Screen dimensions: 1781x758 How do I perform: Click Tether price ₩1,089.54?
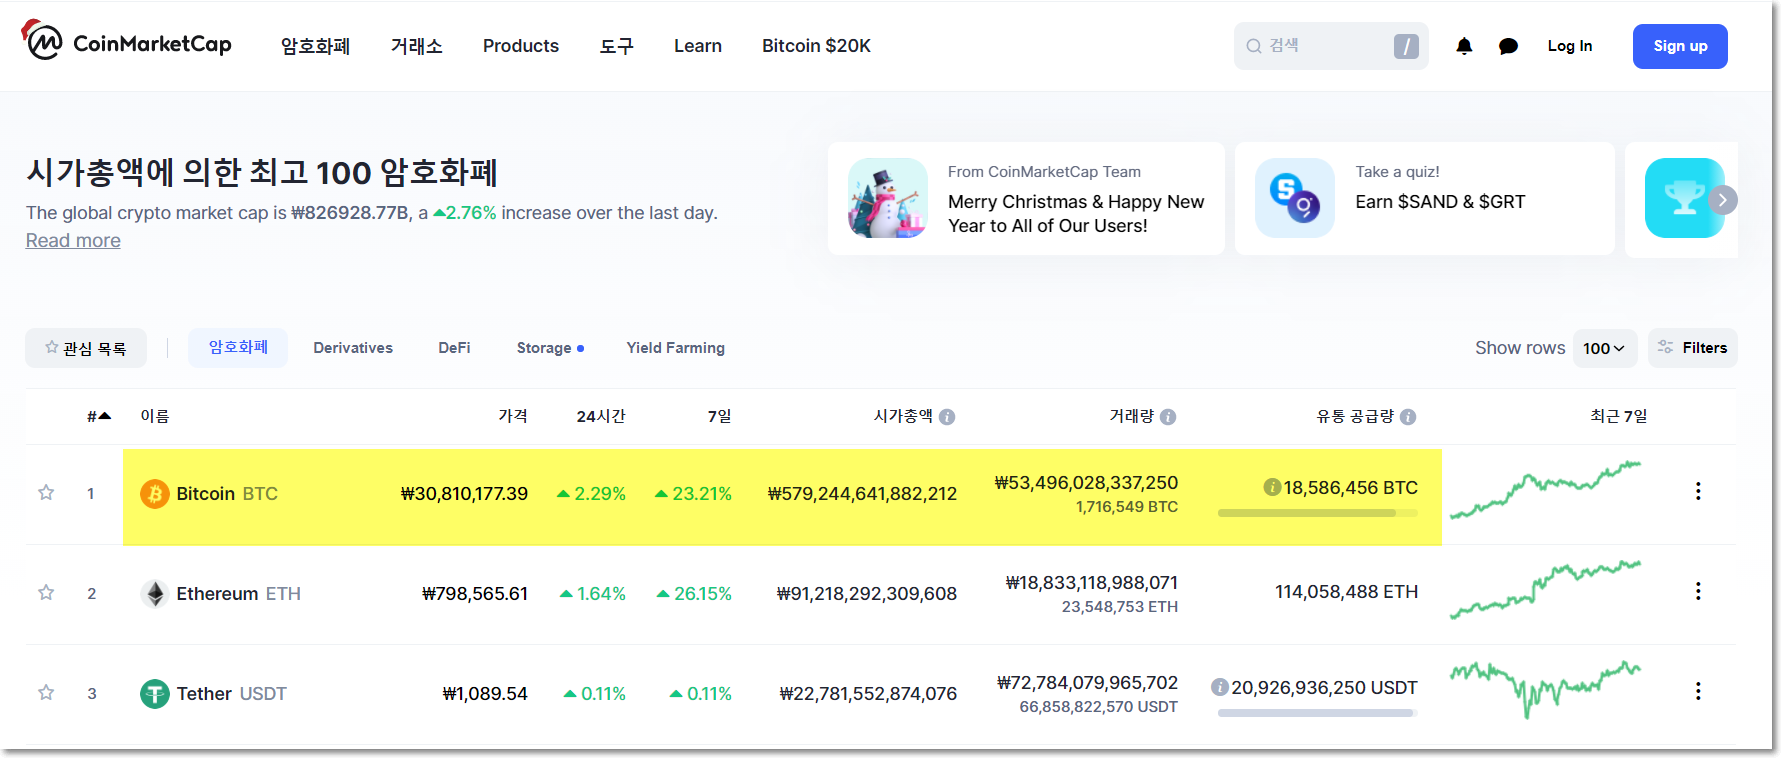[x=485, y=694]
